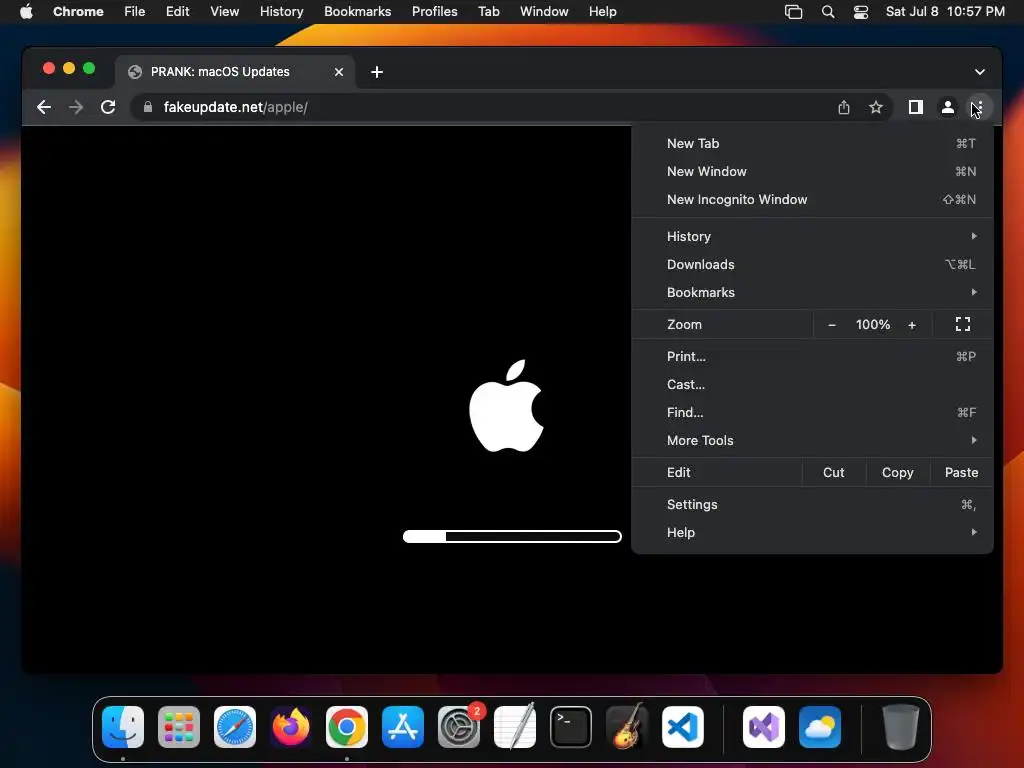
Task: Expand the More Tools submenu
Action: [x=812, y=441]
